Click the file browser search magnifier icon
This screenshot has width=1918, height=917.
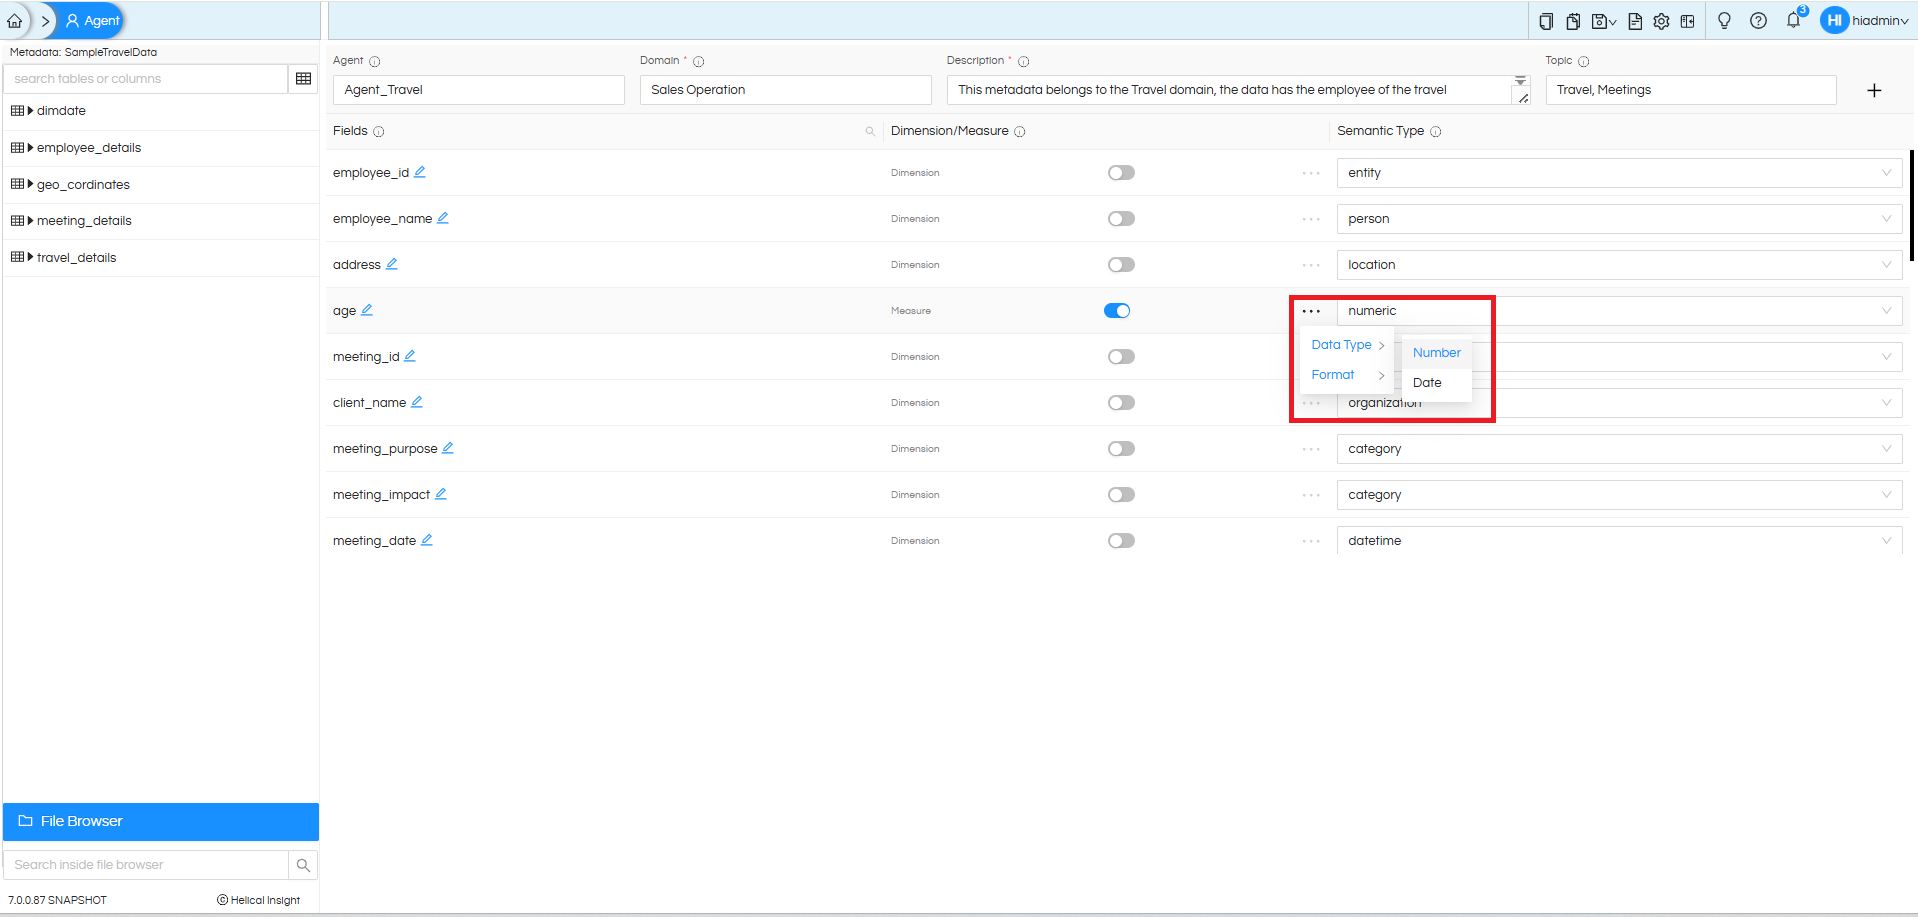[304, 865]
